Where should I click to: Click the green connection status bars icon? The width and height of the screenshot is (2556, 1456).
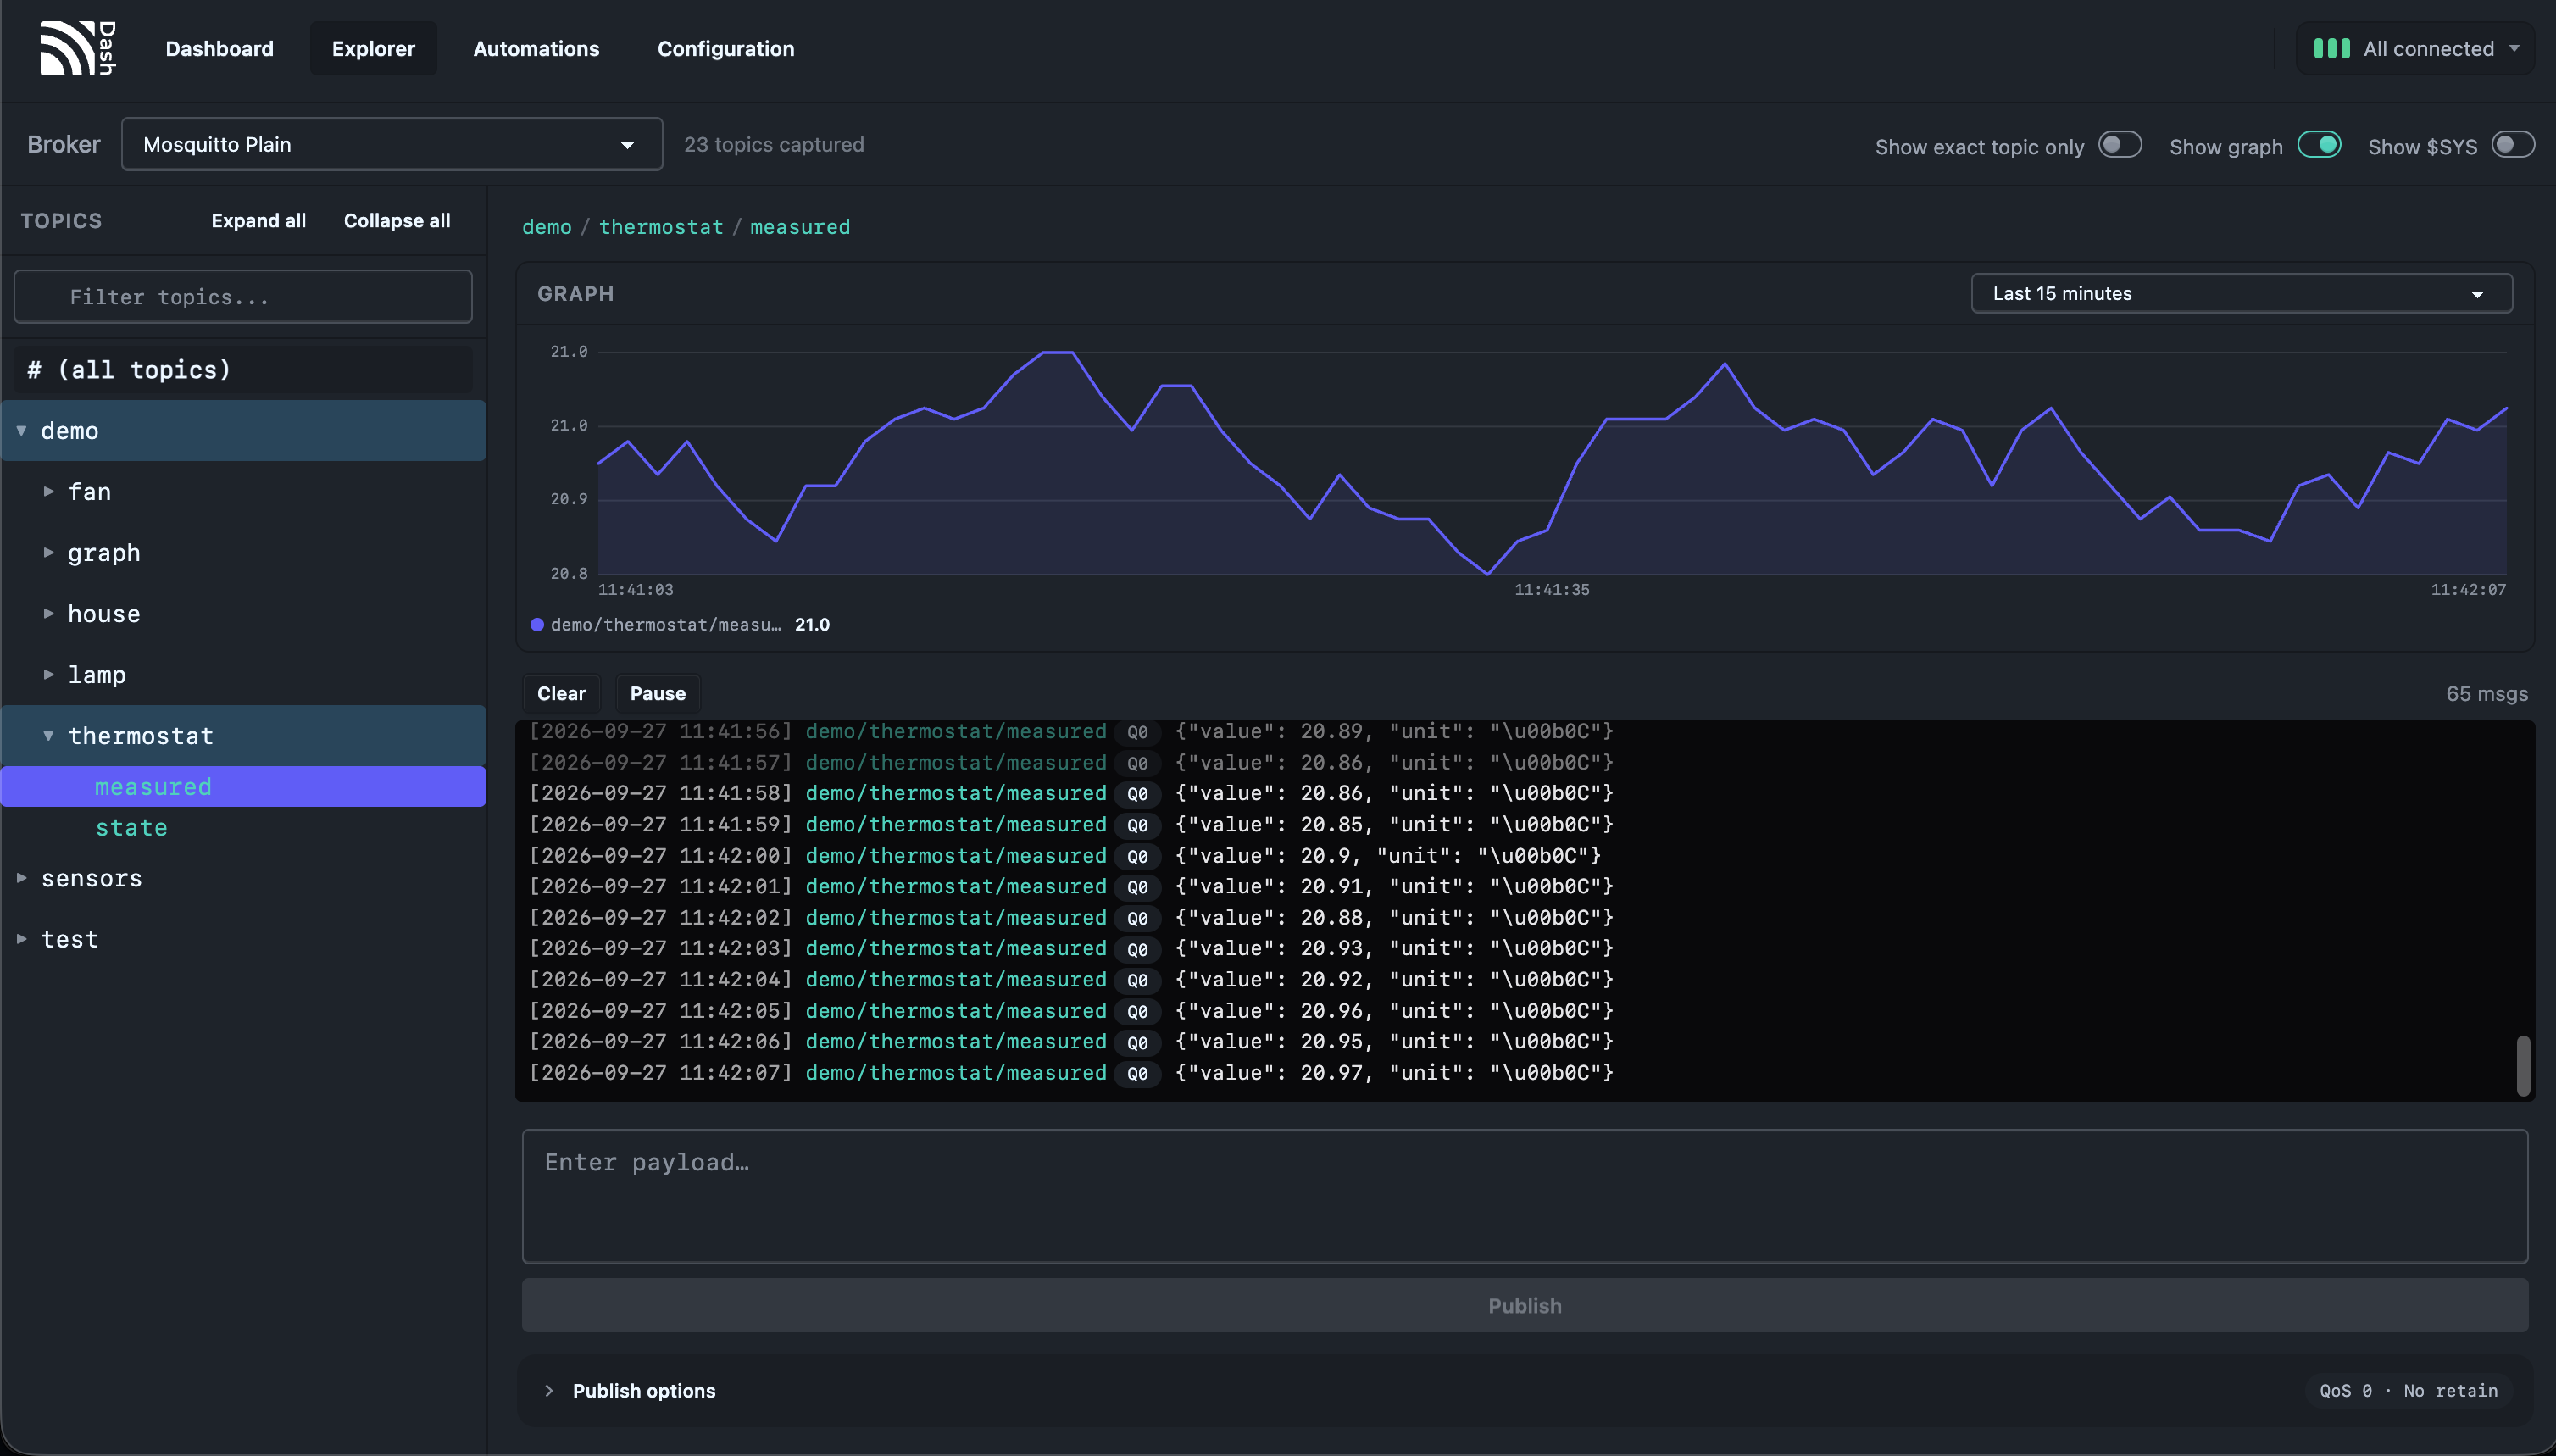point(2331,48)
